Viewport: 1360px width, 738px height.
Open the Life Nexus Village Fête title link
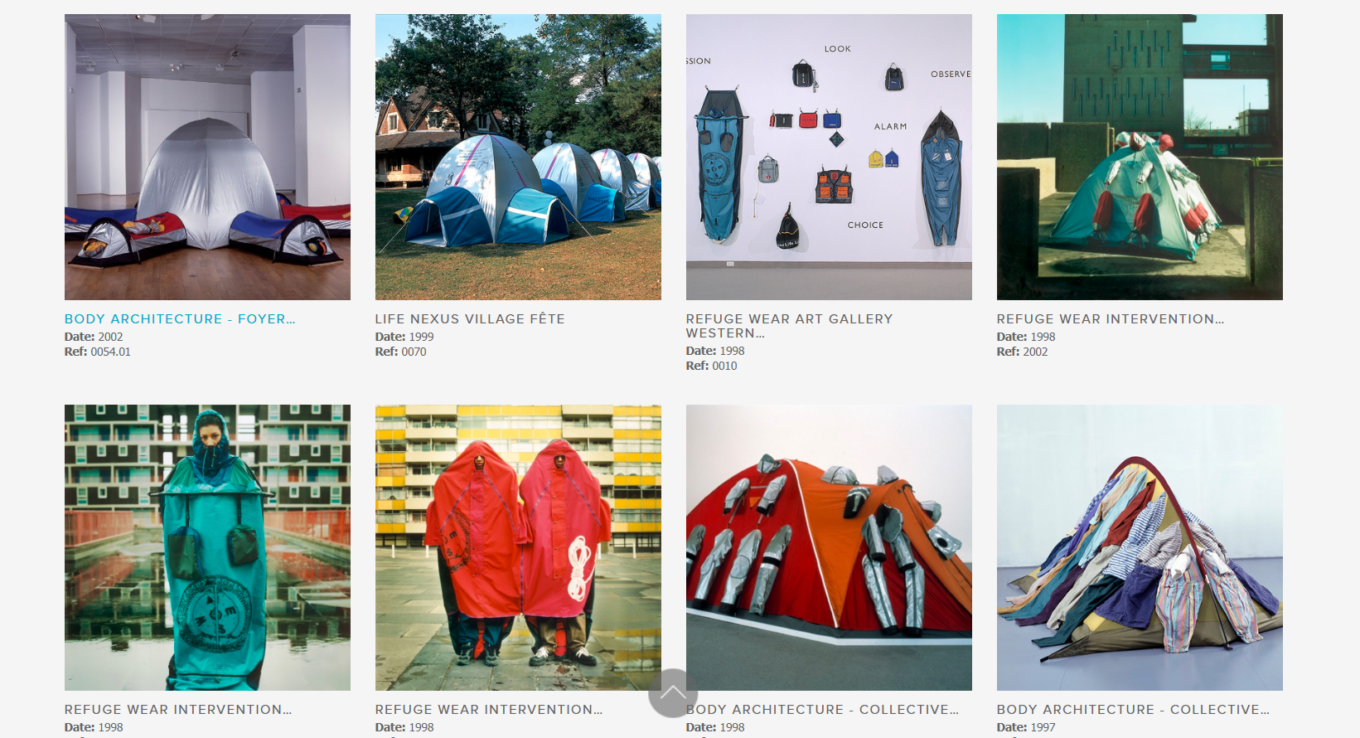(x=470, y=319)
